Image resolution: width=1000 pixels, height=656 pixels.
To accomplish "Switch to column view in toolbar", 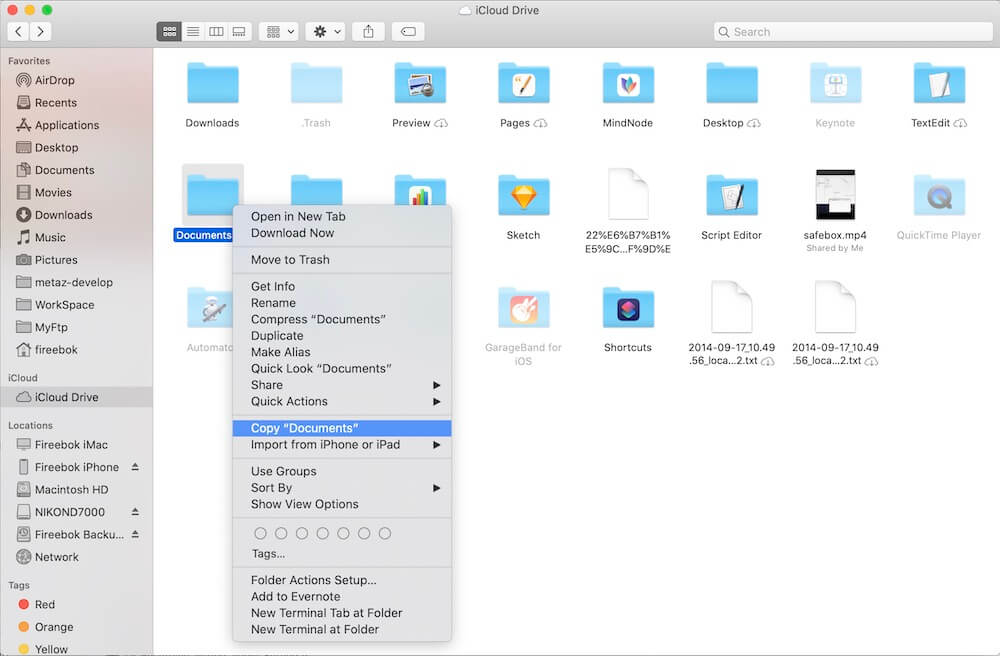I will pos(216,32).
